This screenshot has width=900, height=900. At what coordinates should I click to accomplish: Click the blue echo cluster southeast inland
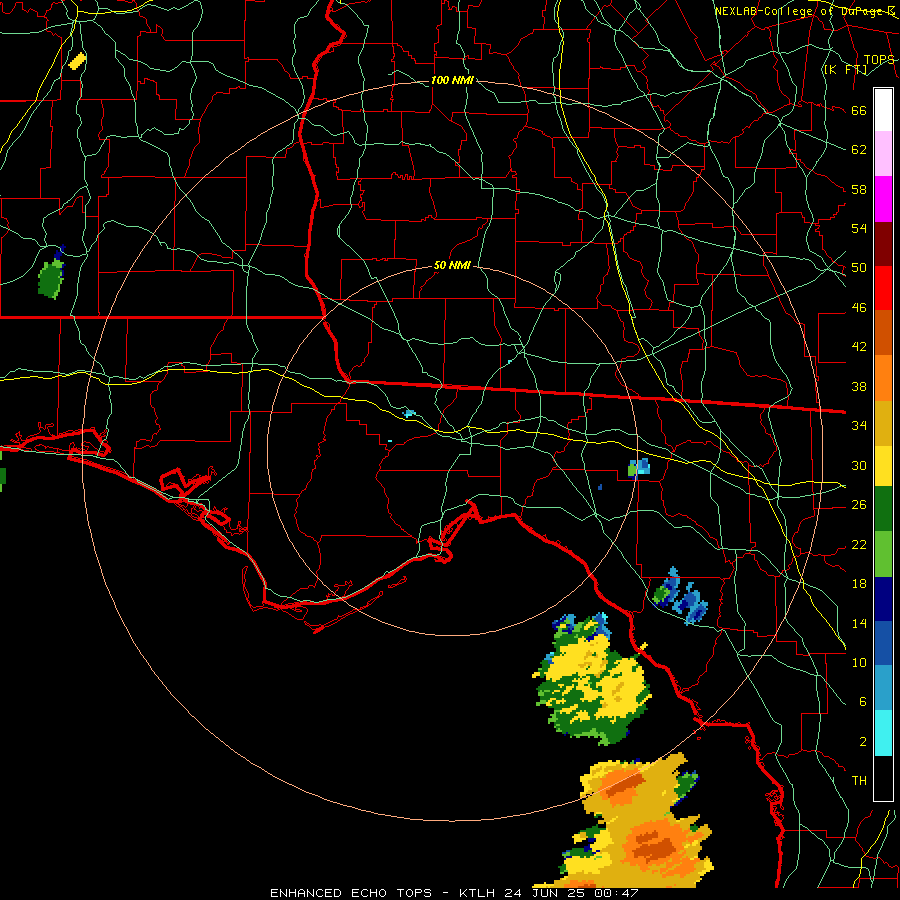[x=681, y=598]
